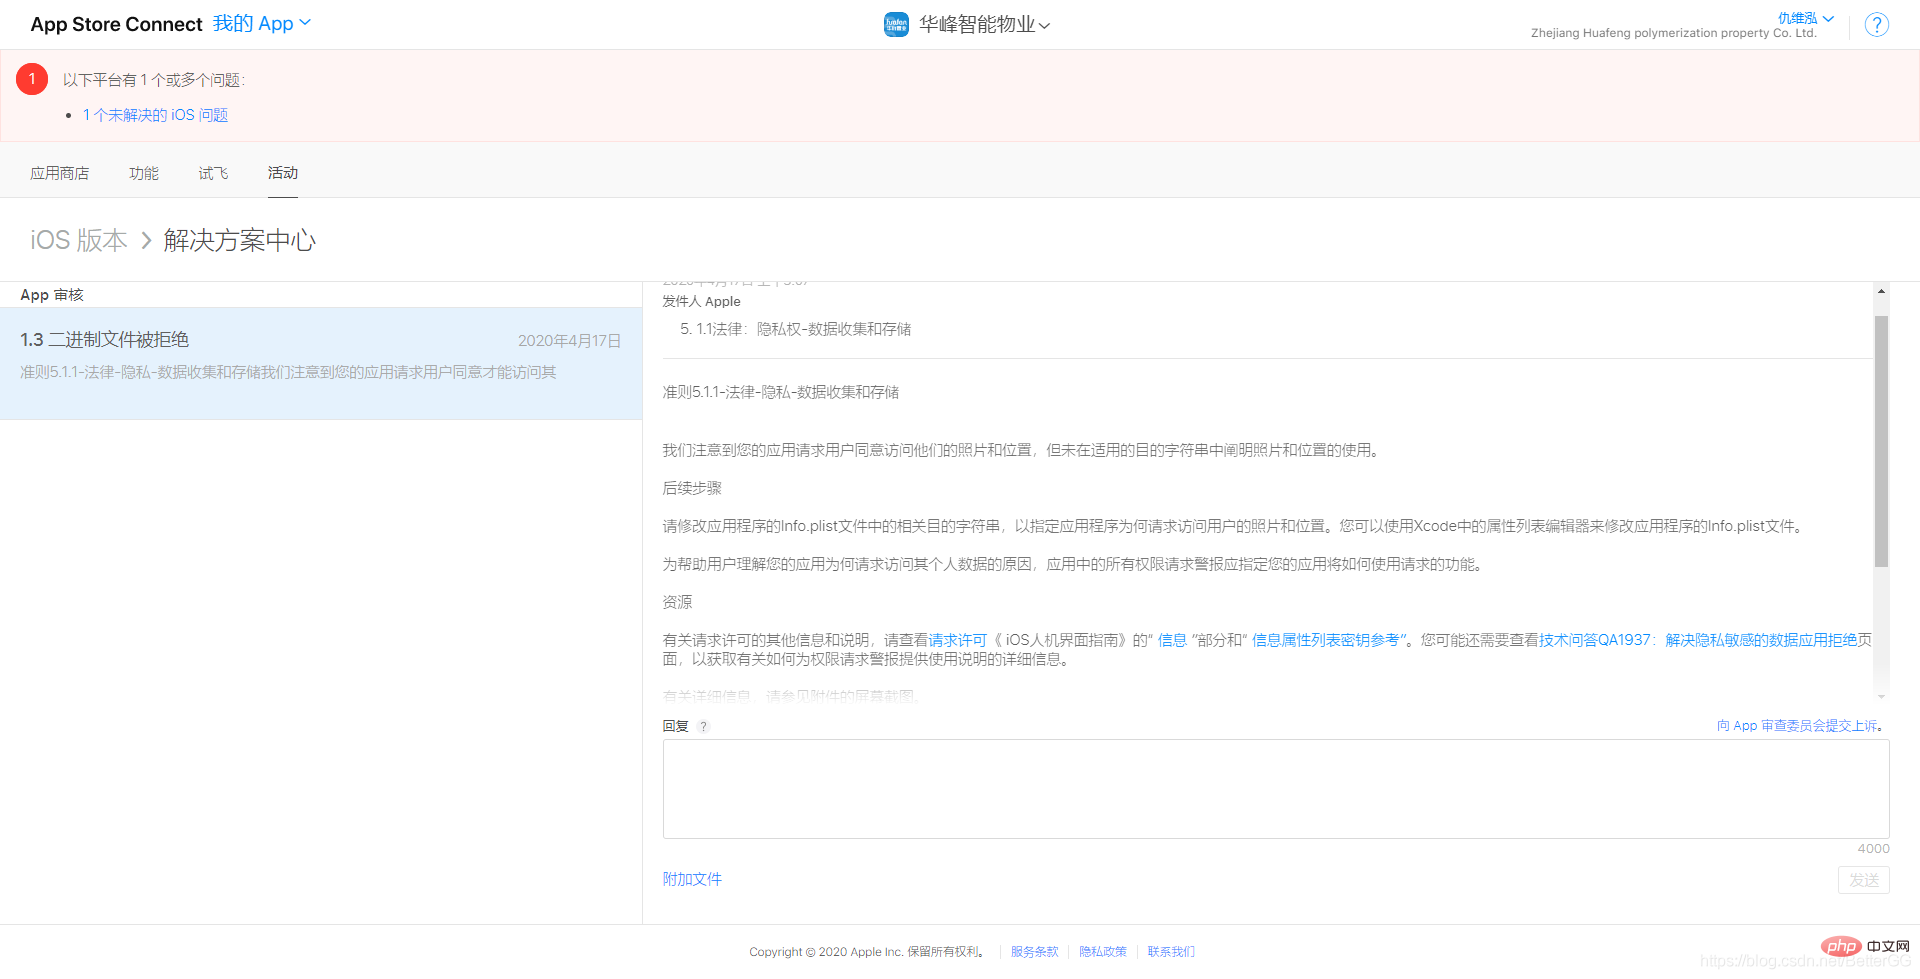The height and width of the screenshot is (979, 1920).
Task: Open the 华峰智能物业 app switcher dropdown
Action: 984,25
